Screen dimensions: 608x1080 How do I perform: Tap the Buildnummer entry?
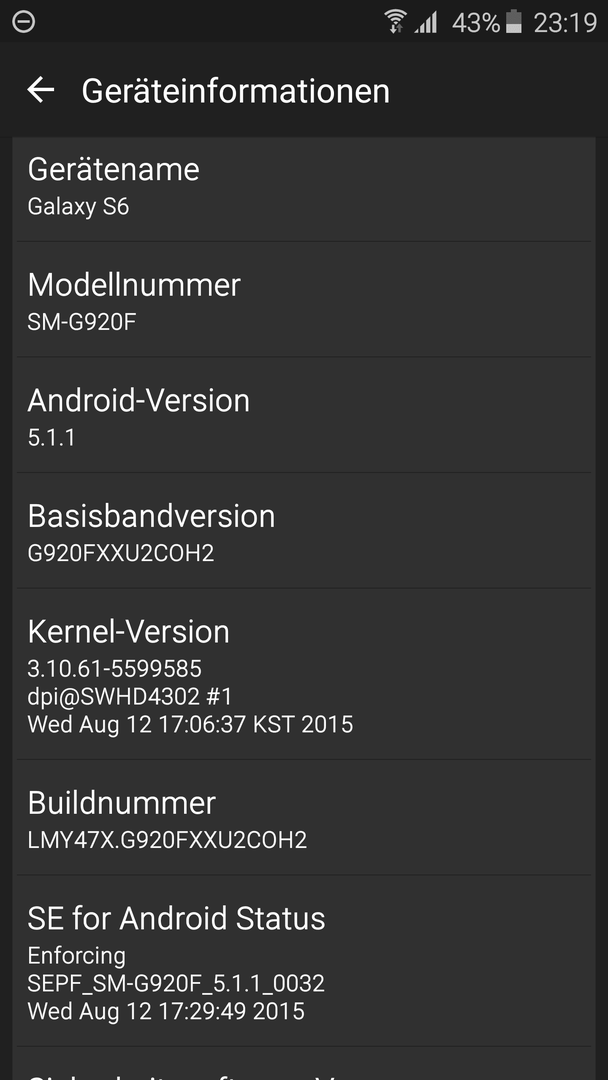(x=304, y=818)
